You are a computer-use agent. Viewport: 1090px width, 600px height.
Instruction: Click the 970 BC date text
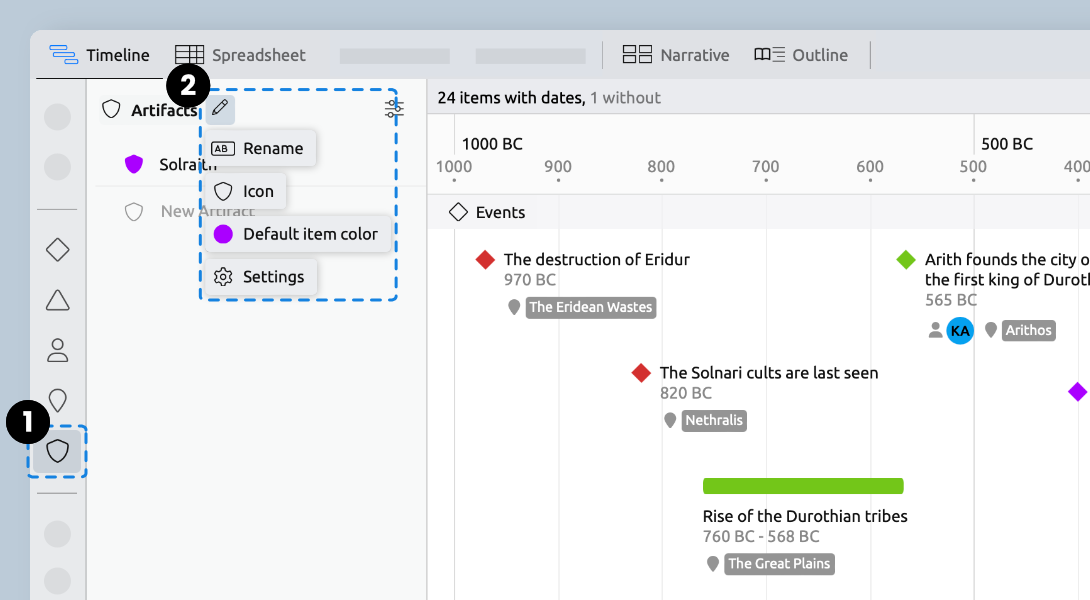click(530, 280)
